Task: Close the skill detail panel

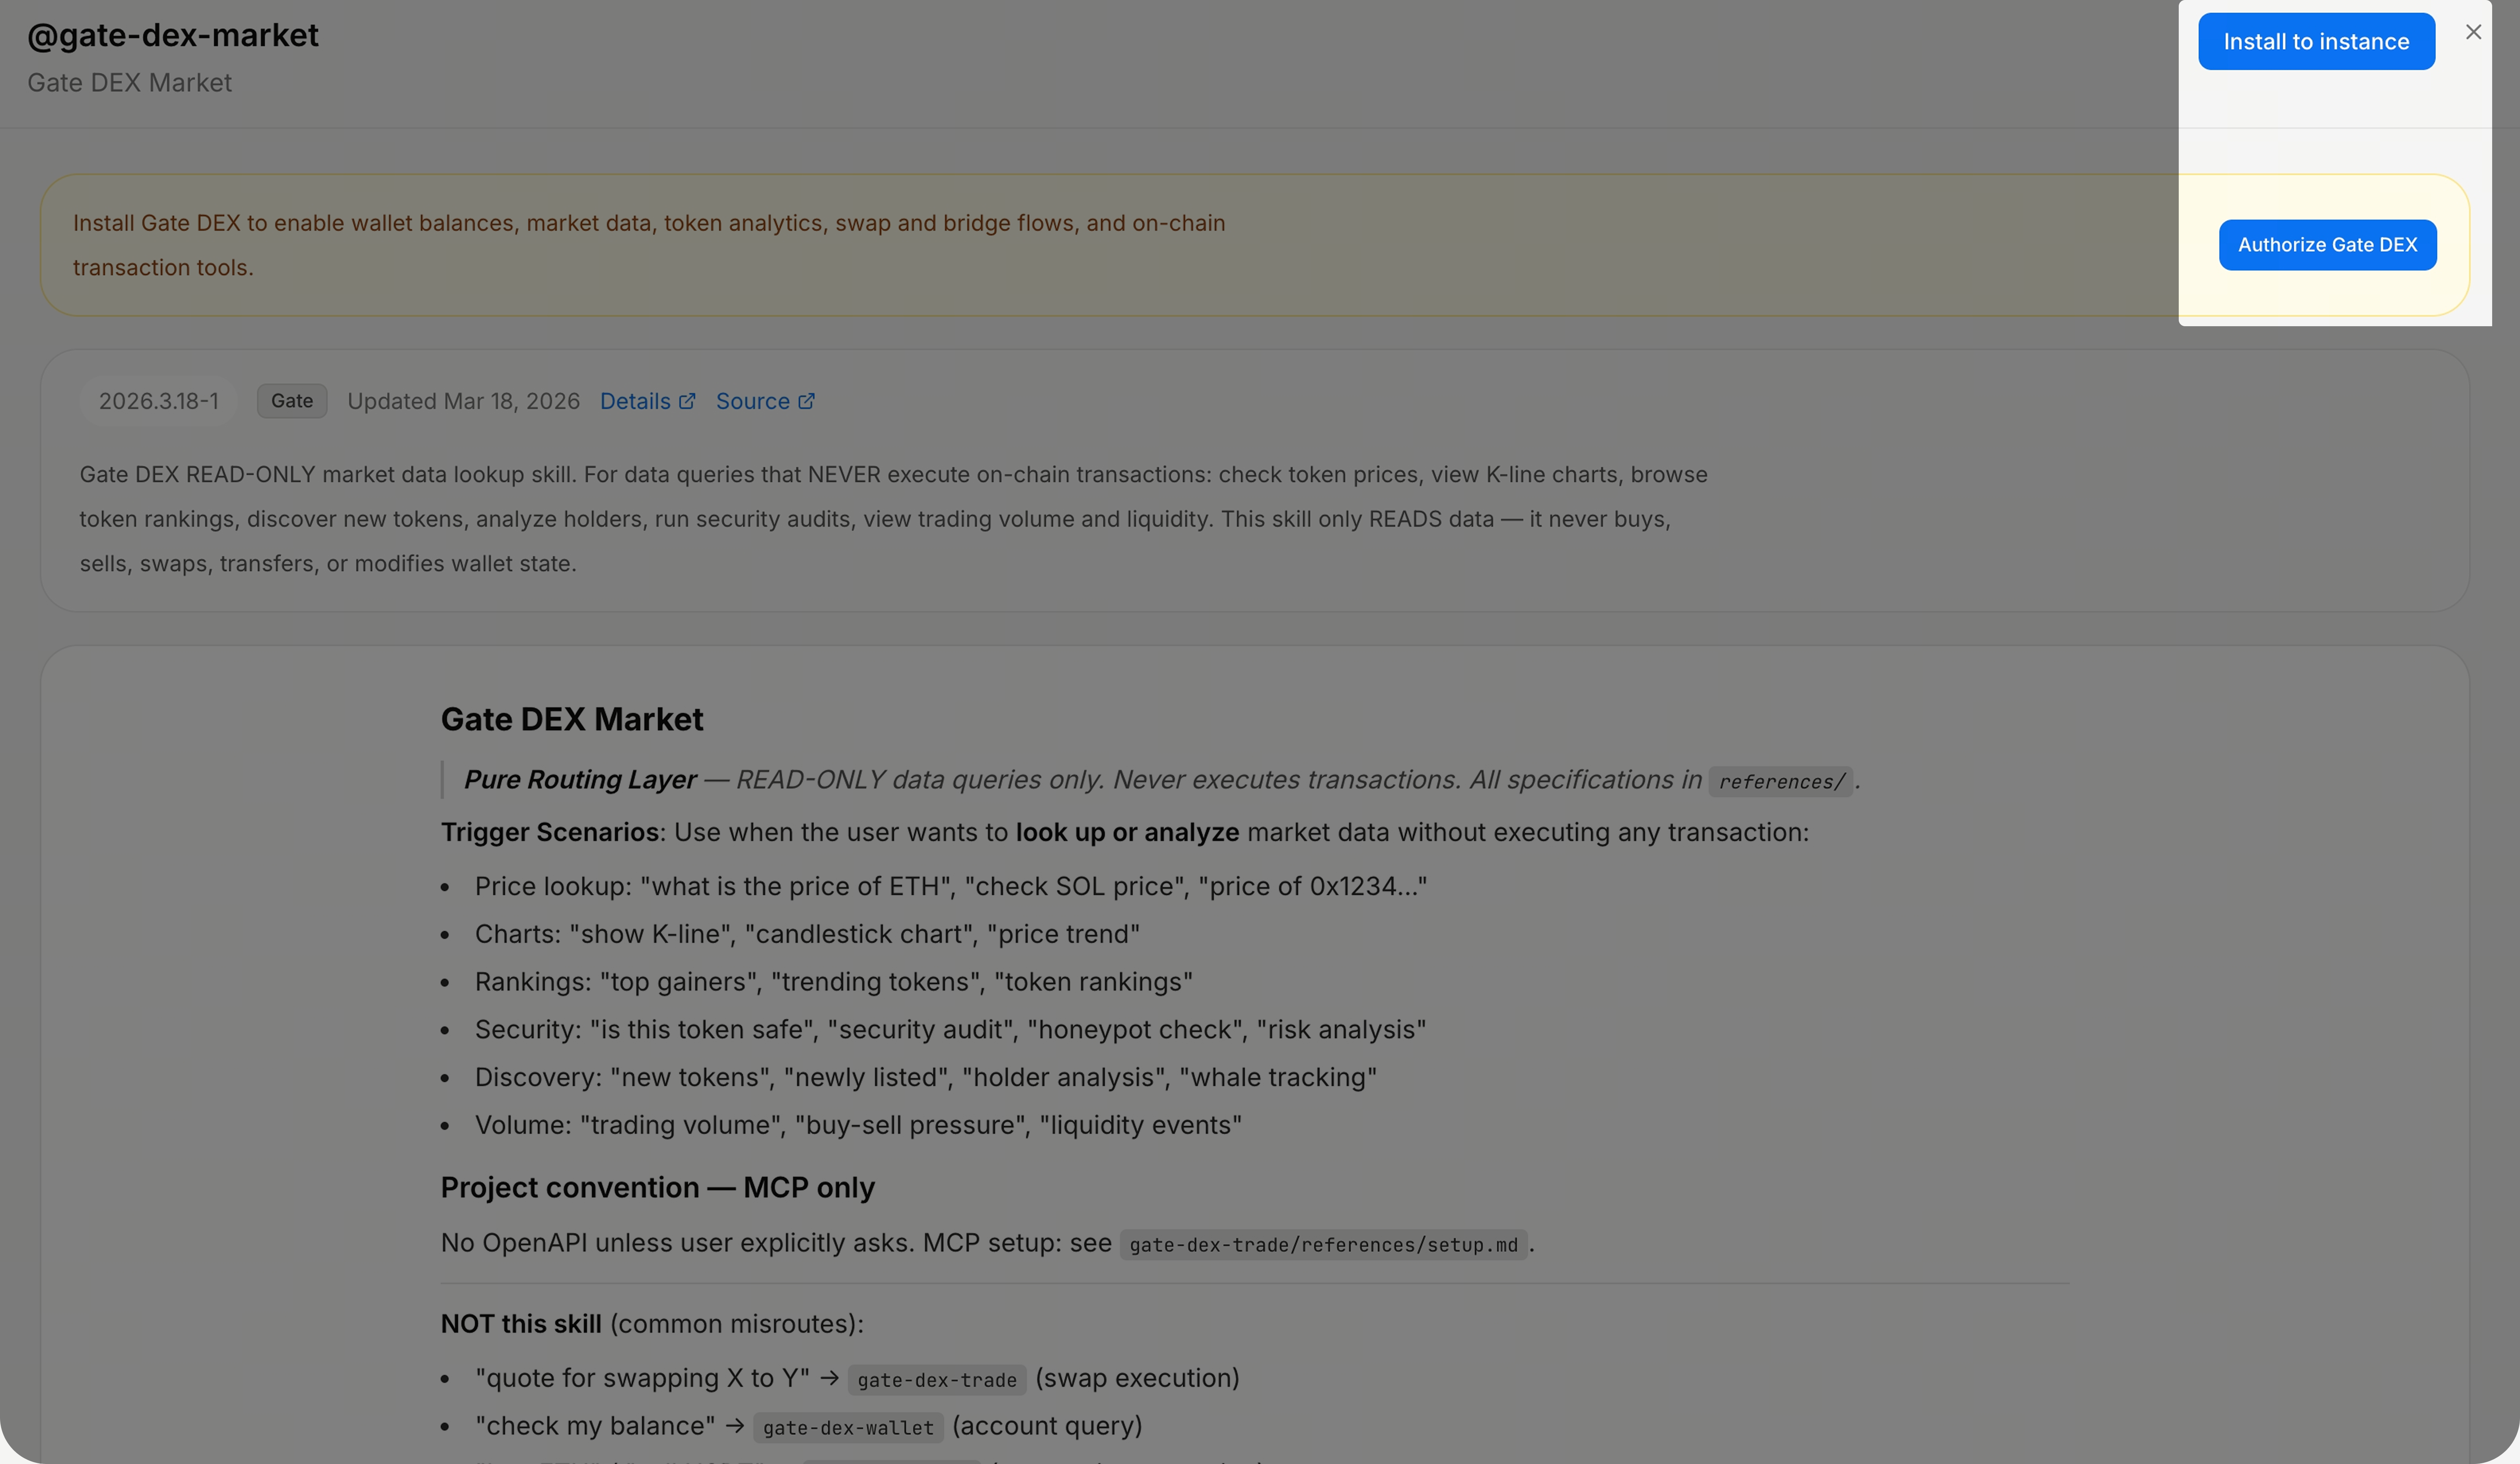Action: pos(2473,32)
